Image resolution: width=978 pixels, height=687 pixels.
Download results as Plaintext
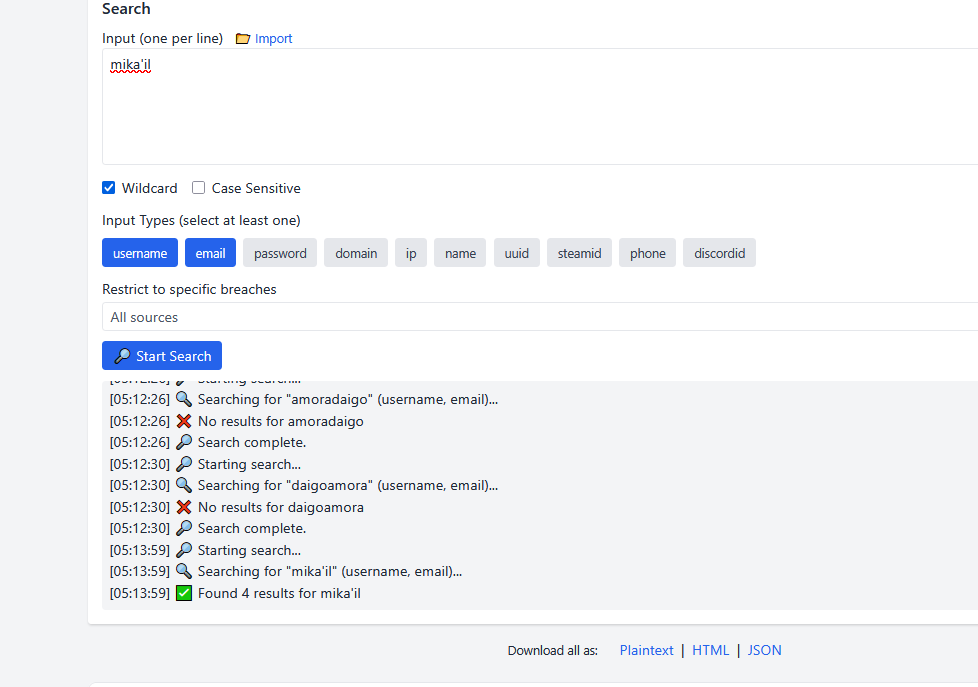646,650
